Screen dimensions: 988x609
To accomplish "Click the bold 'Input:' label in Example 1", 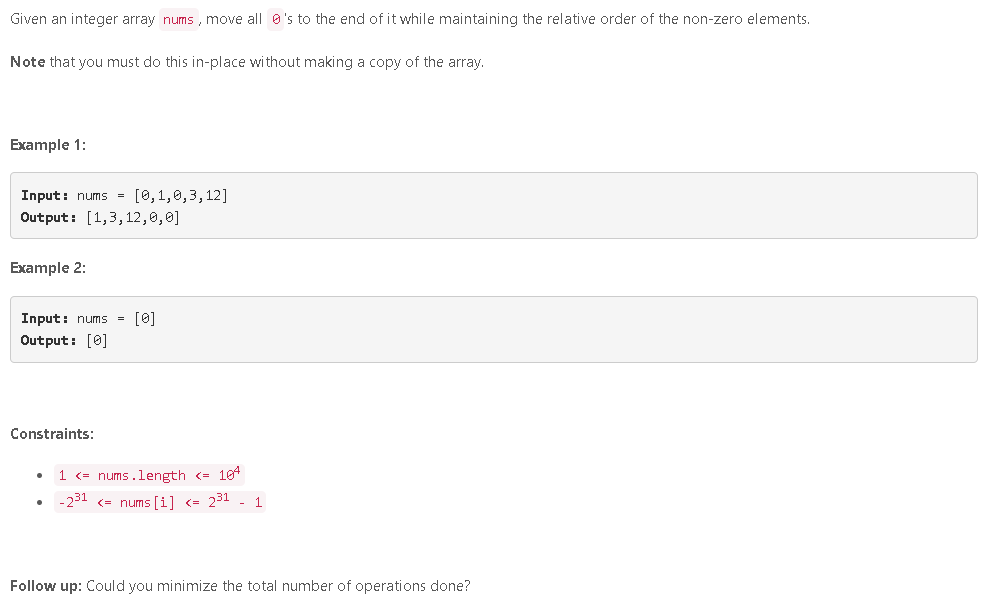I will click(45, 195).
